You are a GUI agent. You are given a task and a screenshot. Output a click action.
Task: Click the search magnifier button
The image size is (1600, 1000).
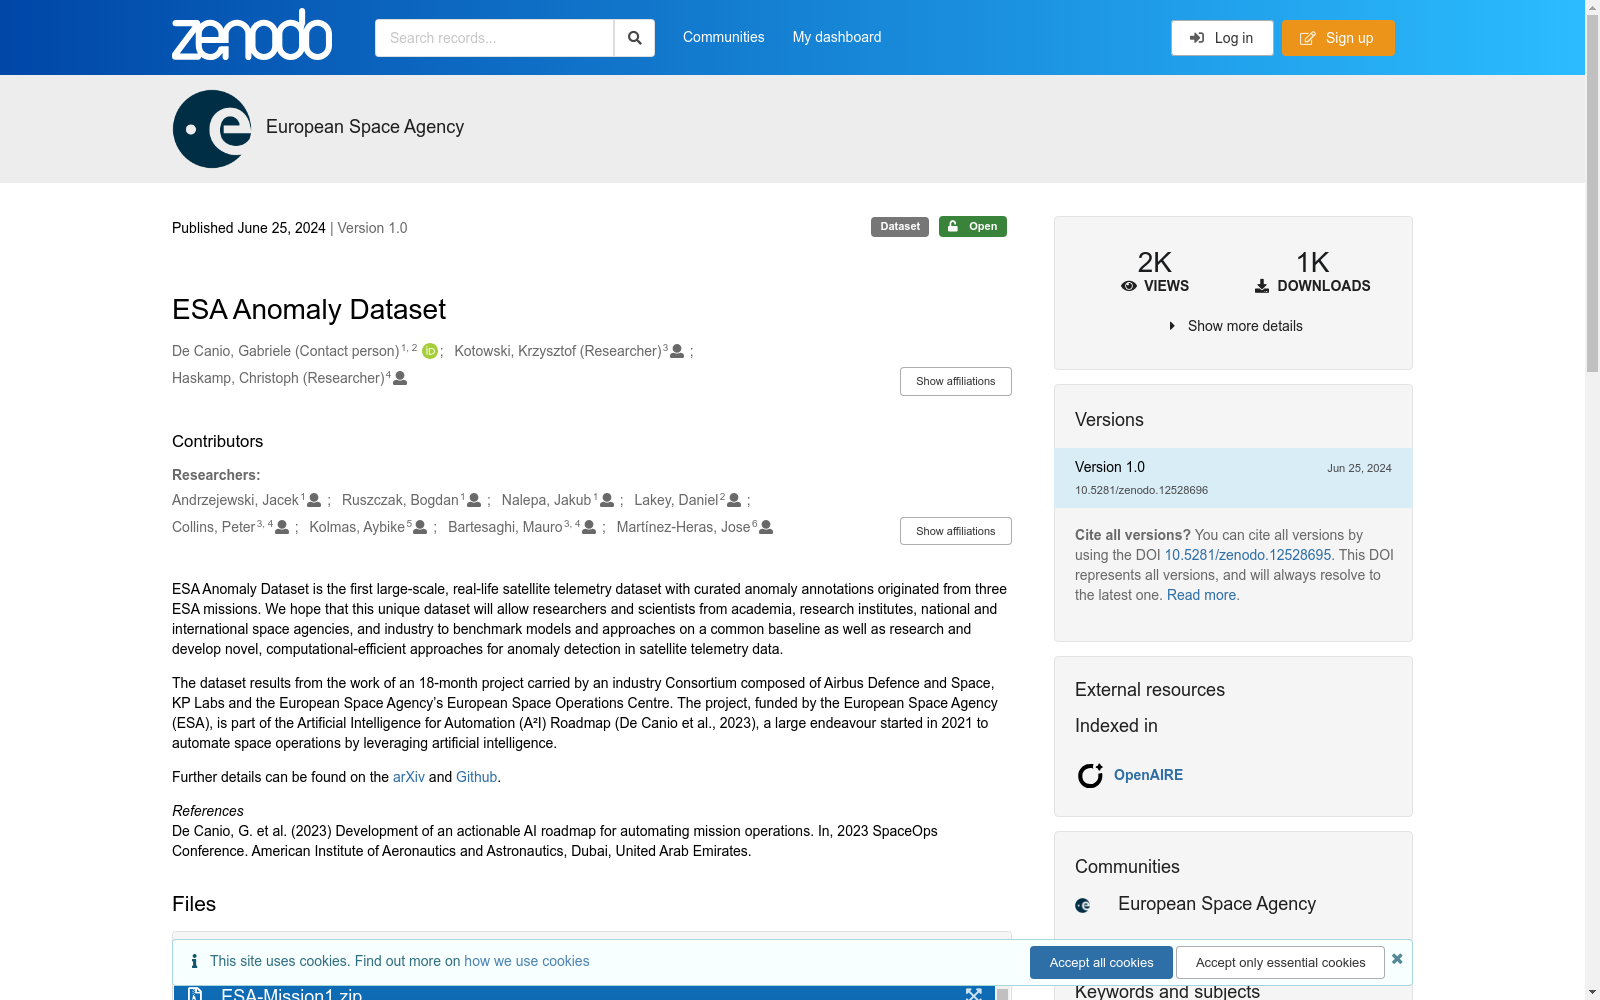pos(634,38)
